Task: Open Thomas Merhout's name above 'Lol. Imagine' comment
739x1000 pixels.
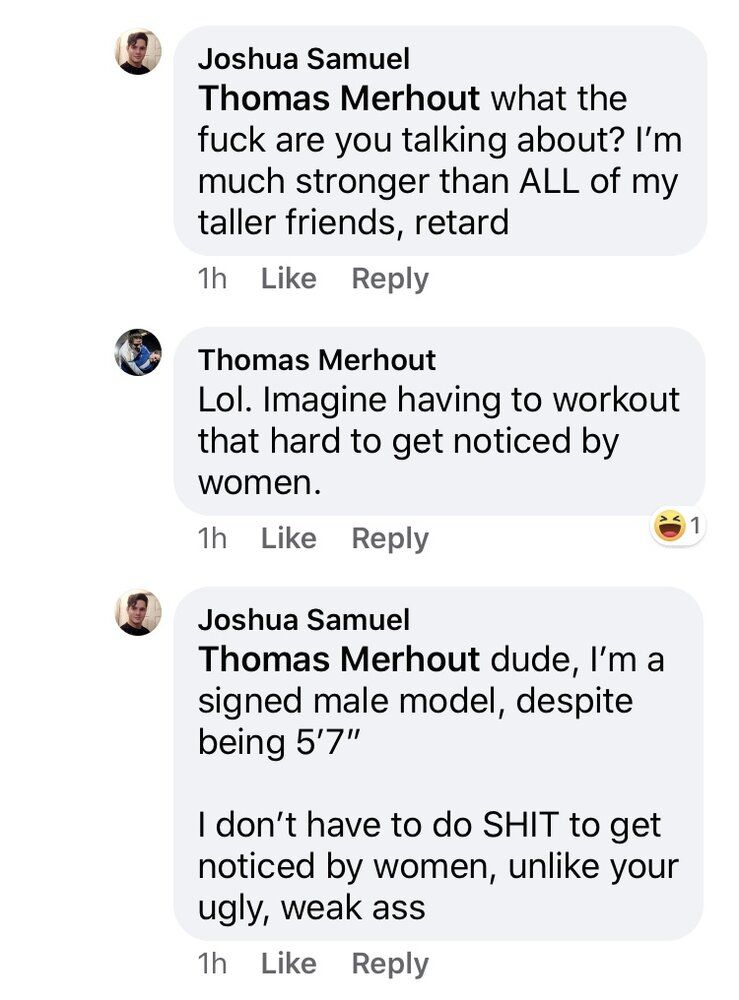Action: click(x=317, y=360)
